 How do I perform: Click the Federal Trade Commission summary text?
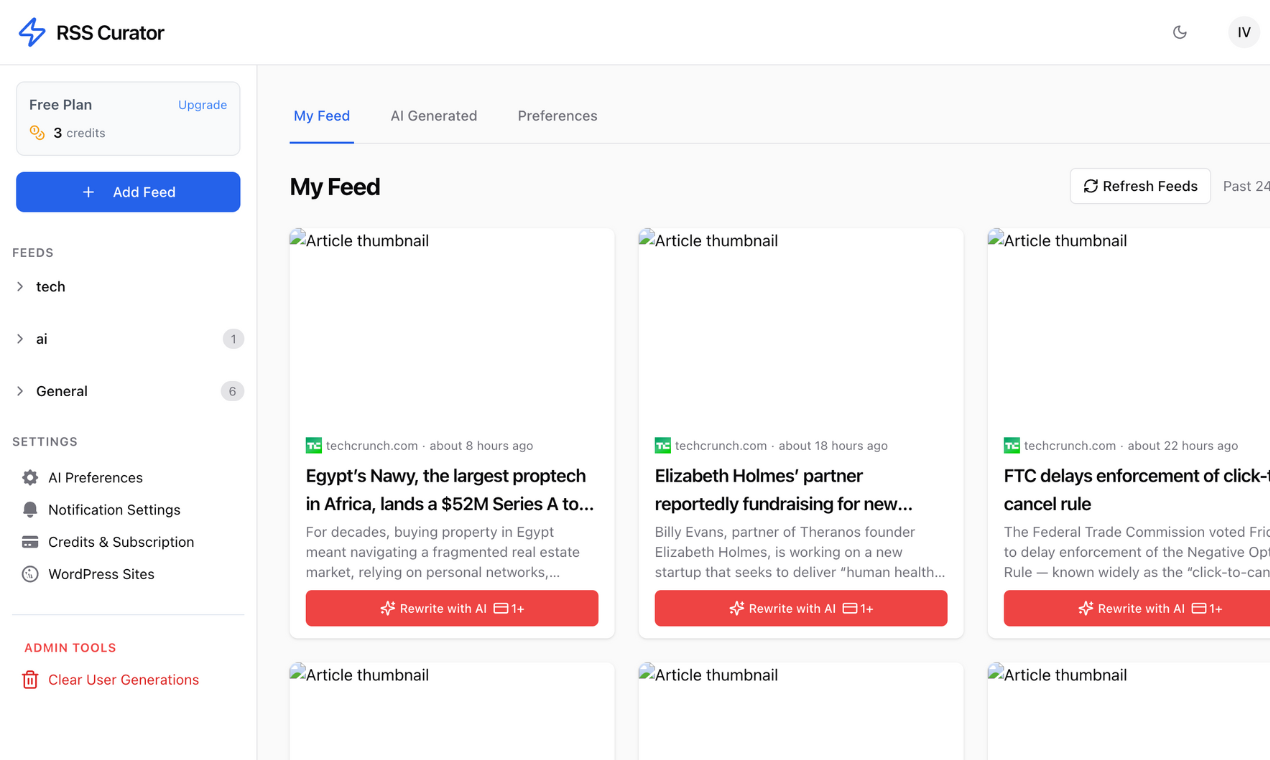[x=1137, y=552]
